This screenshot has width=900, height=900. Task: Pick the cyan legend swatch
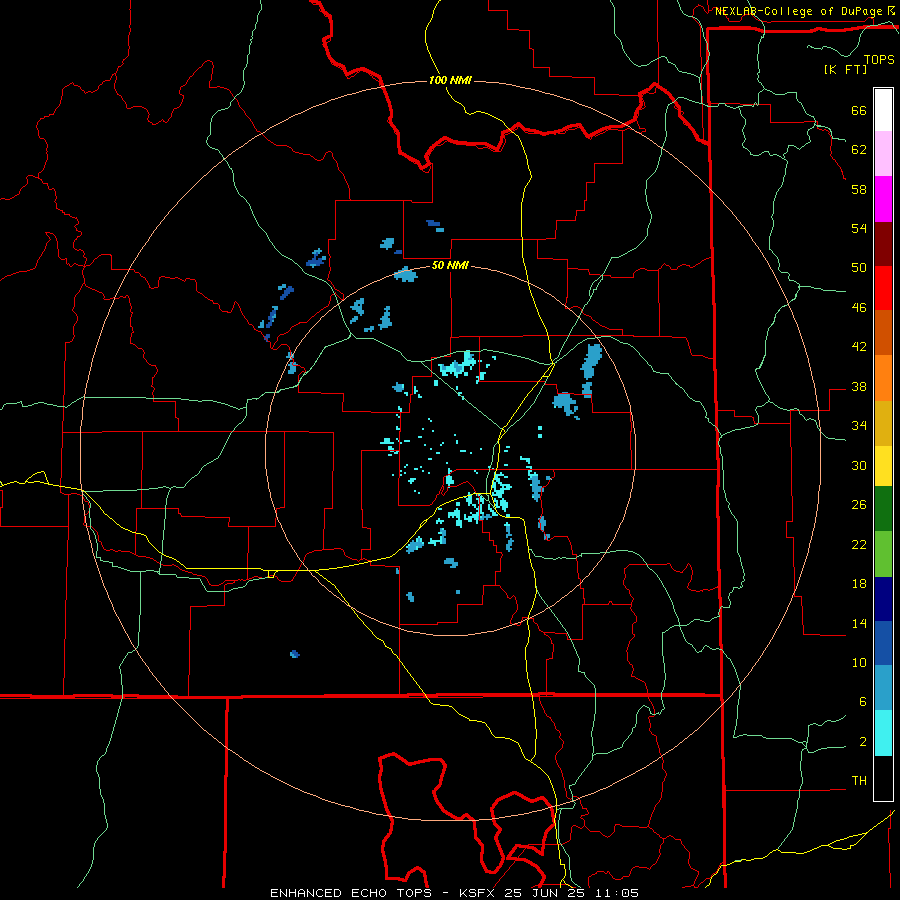pos(883,733)
